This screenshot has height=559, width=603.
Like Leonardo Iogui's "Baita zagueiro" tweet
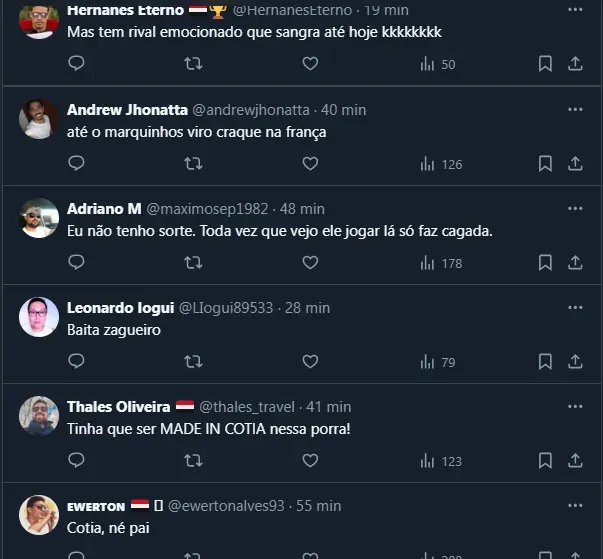coord(310,361)
